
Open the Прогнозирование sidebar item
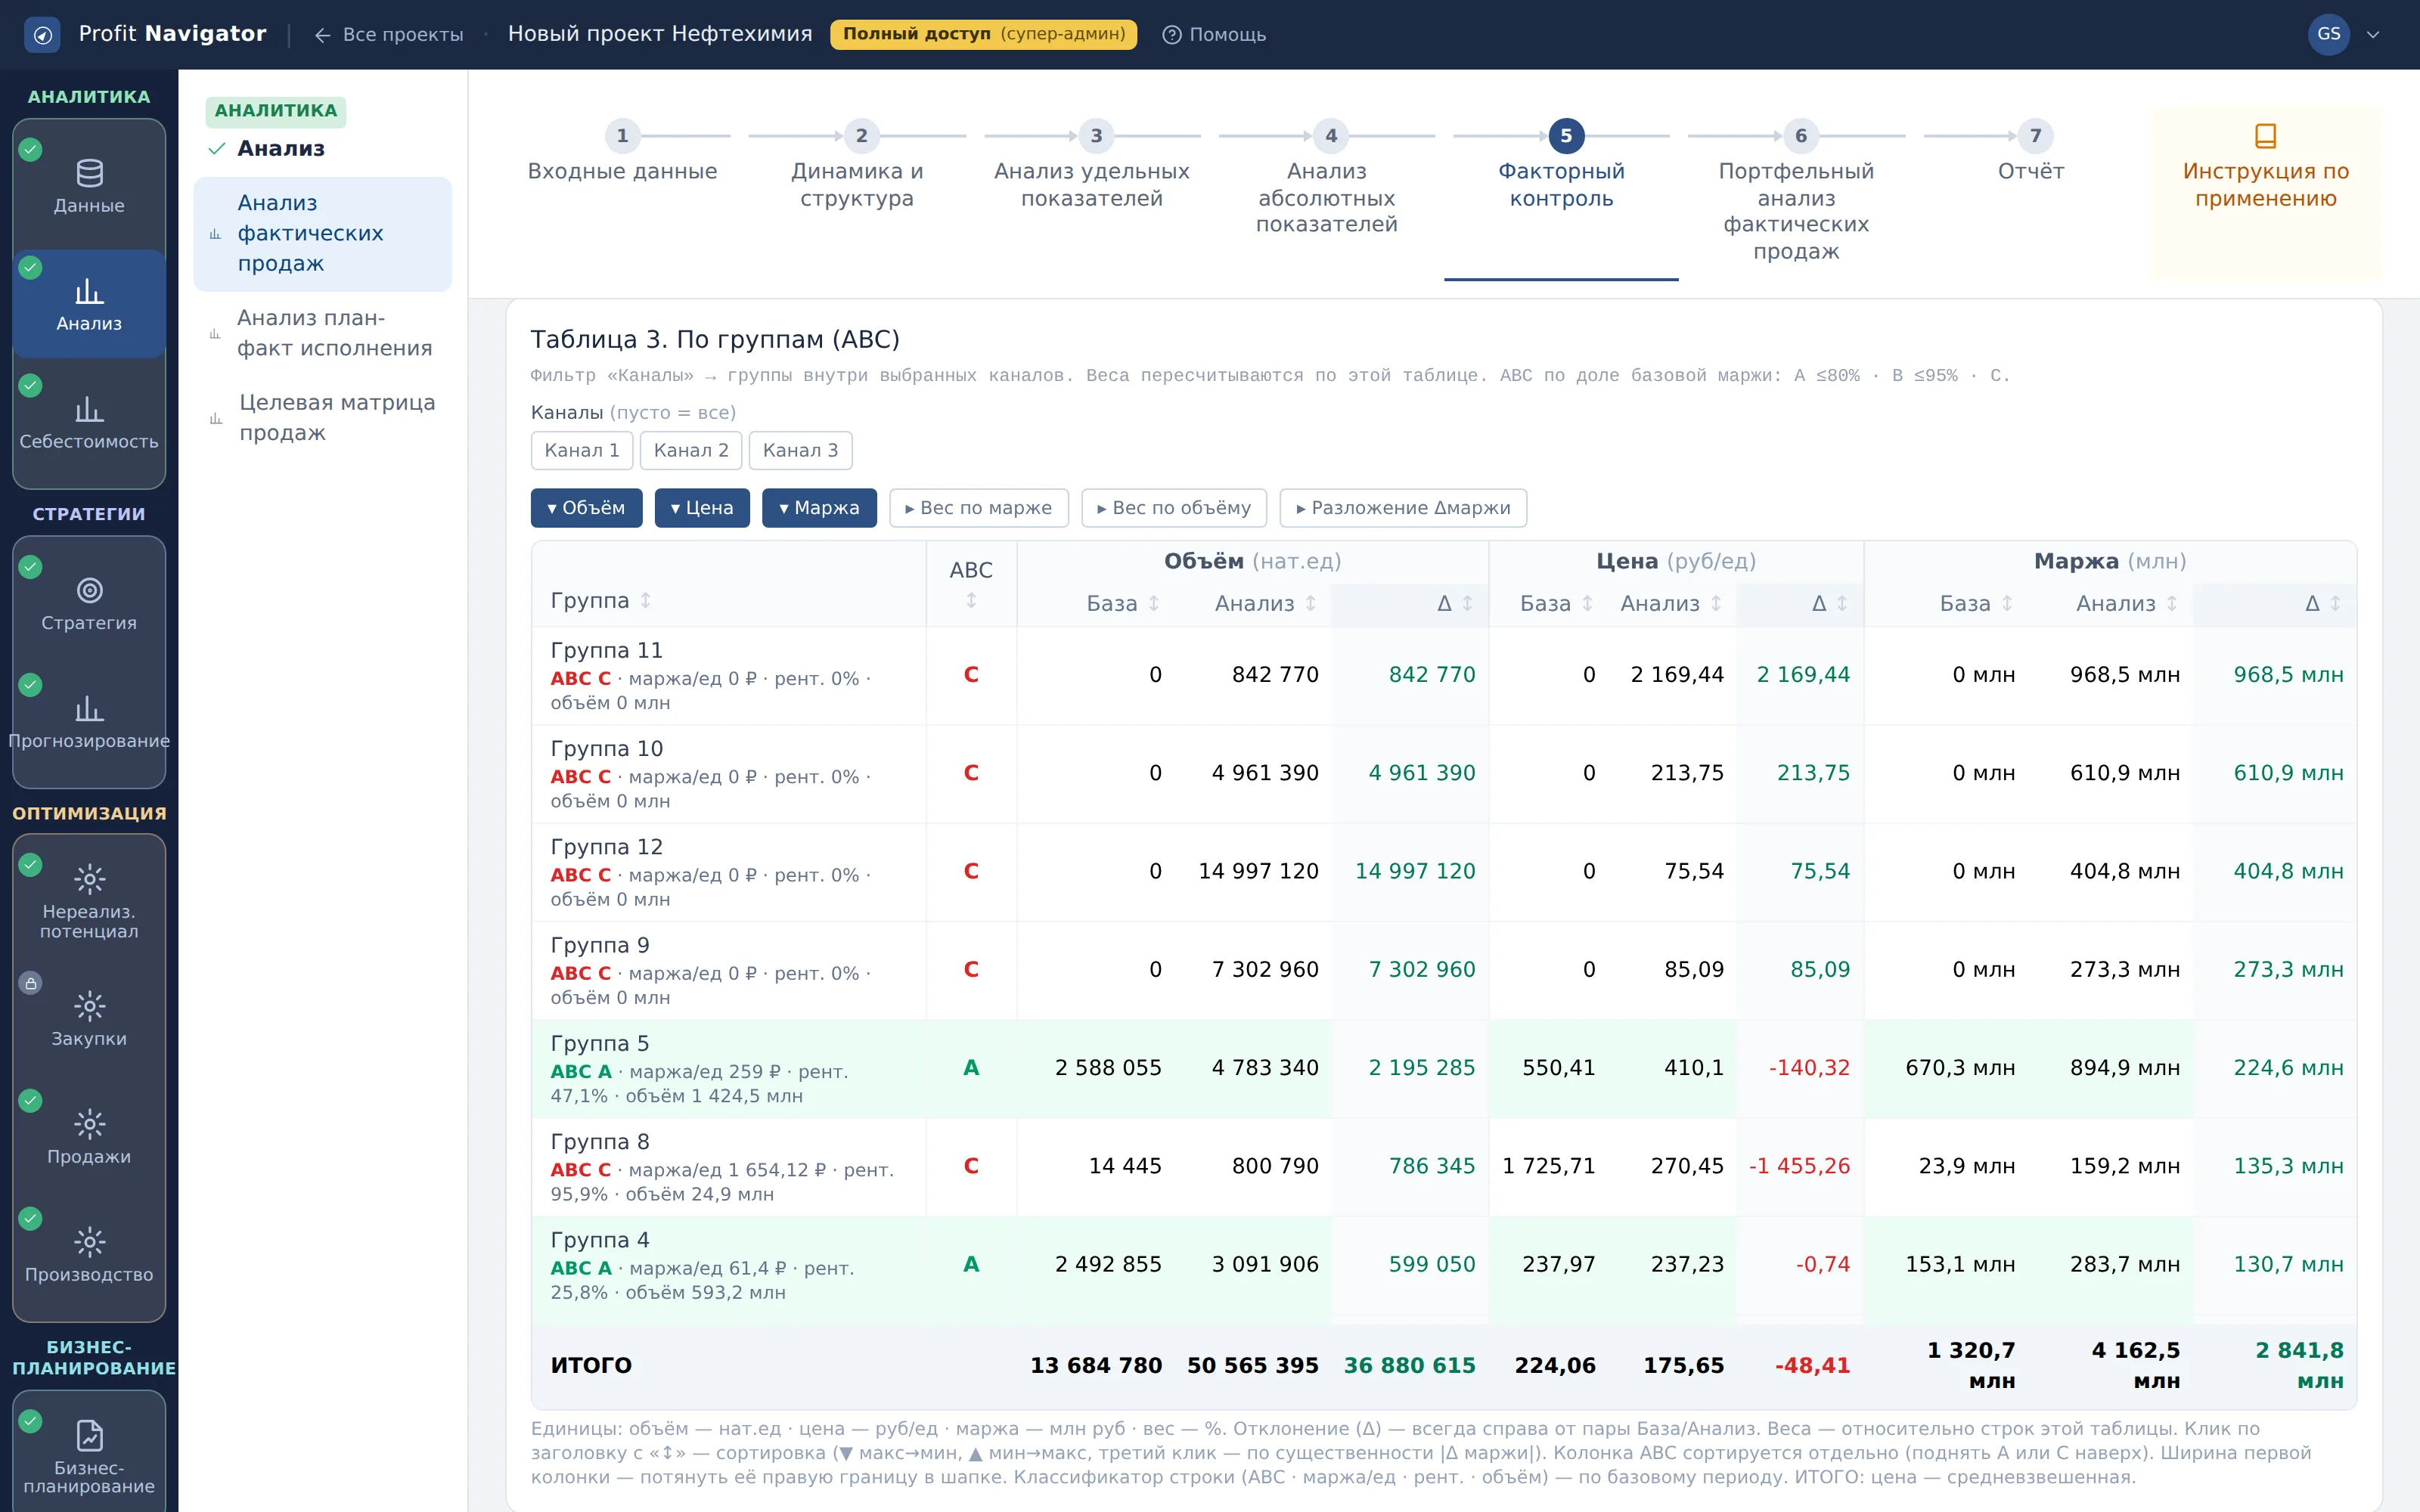[89, 723]
